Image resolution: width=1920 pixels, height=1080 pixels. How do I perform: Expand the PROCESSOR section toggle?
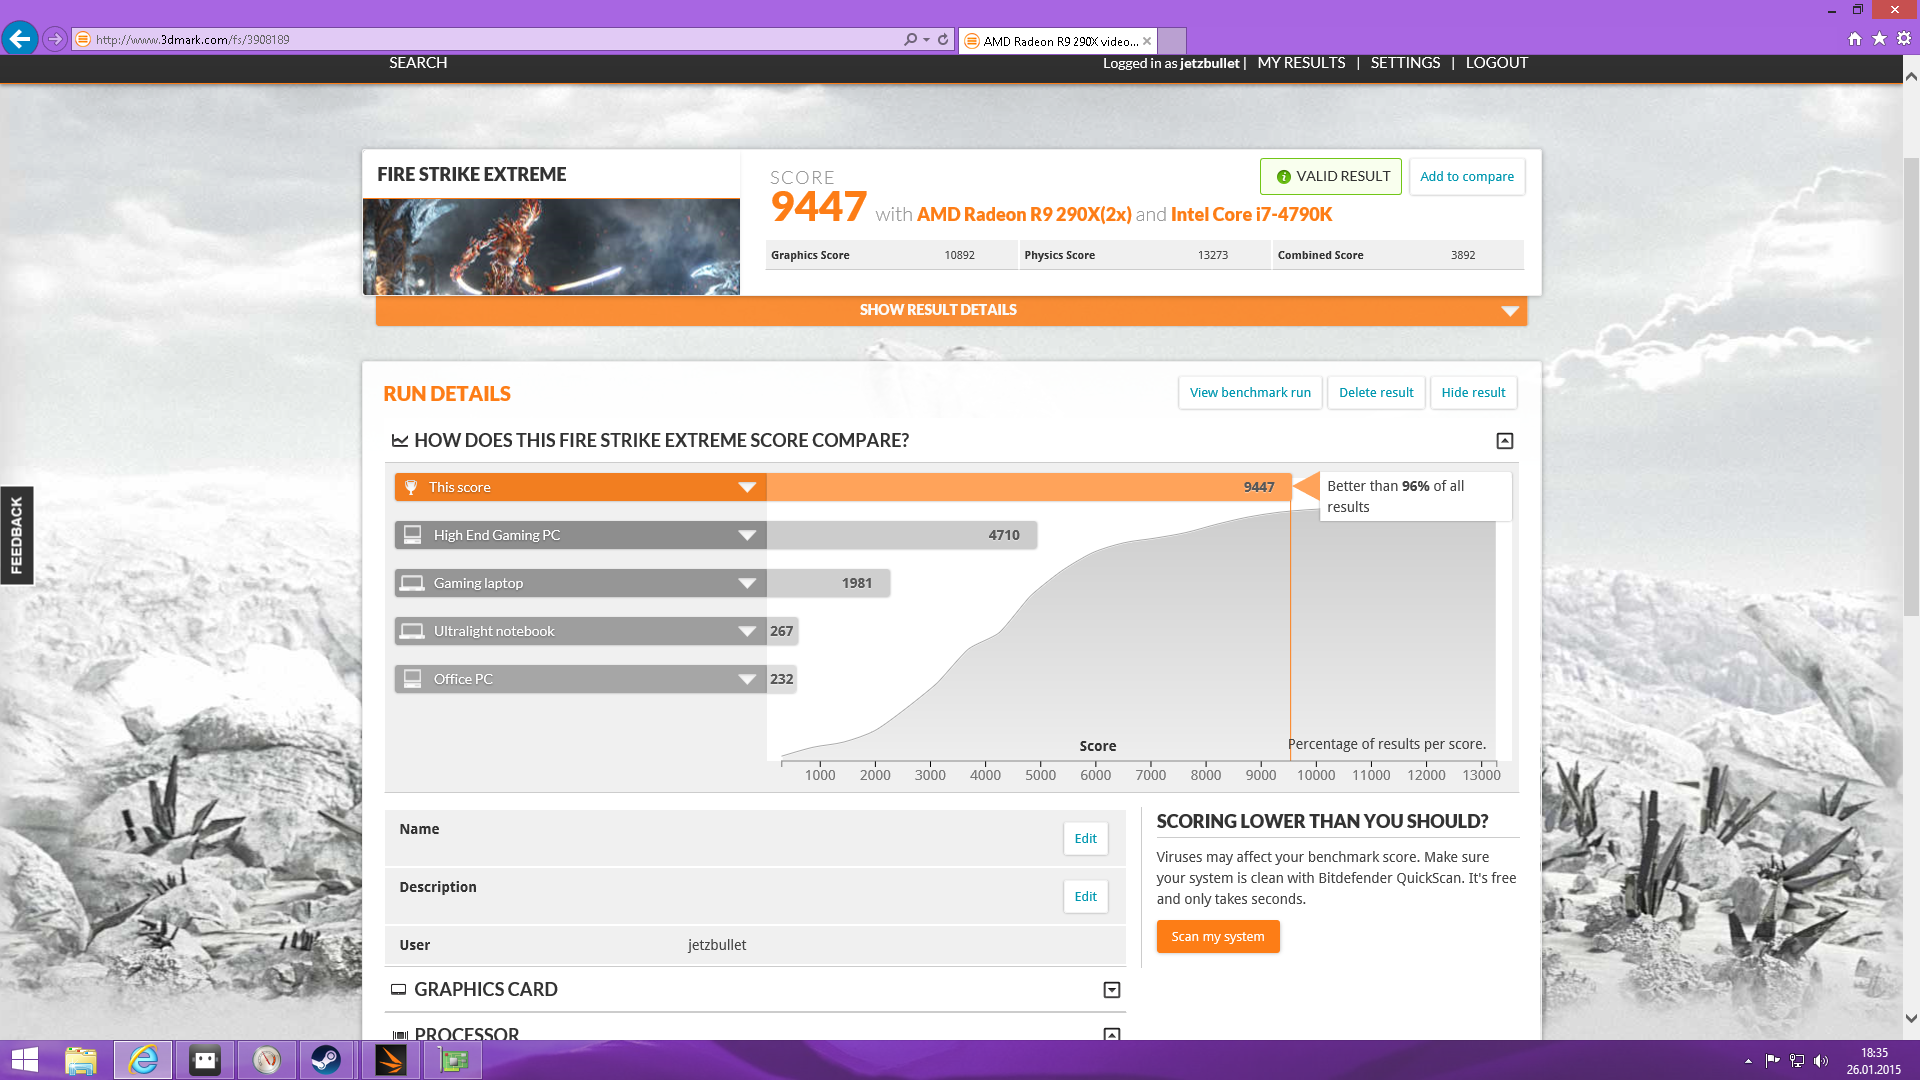pos(1111,1034)
